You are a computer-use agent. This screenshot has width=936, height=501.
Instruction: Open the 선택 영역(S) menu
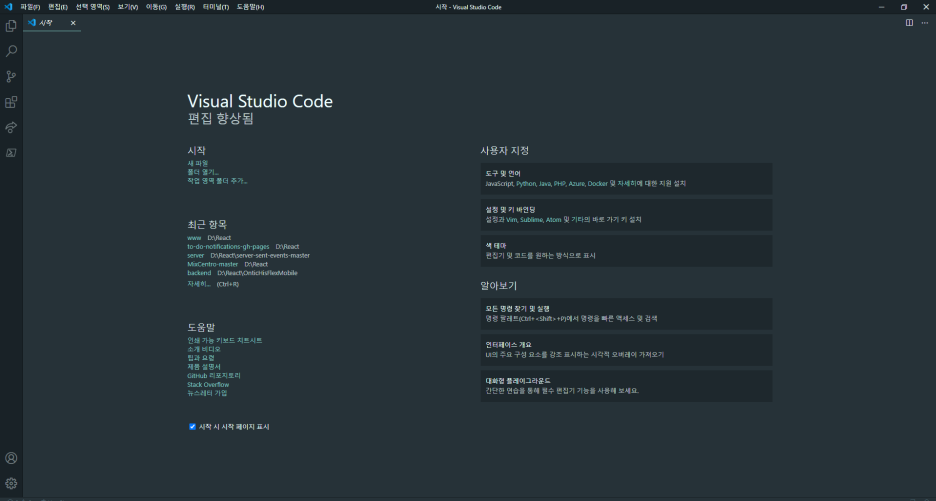point(93,7)
